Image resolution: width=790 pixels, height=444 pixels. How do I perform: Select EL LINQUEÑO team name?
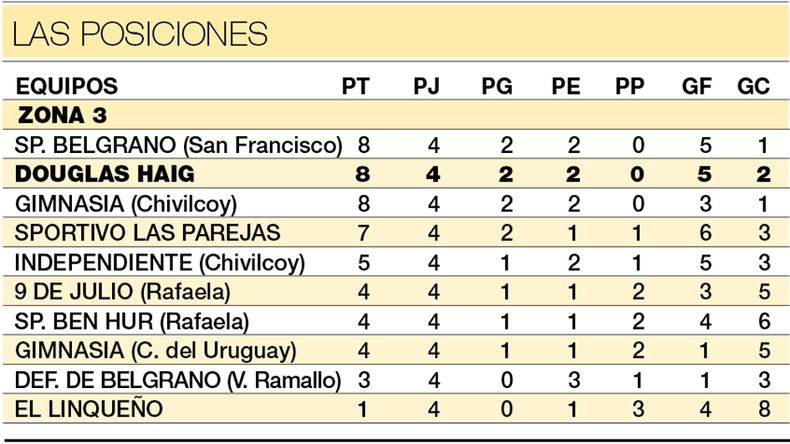(86, 410)
